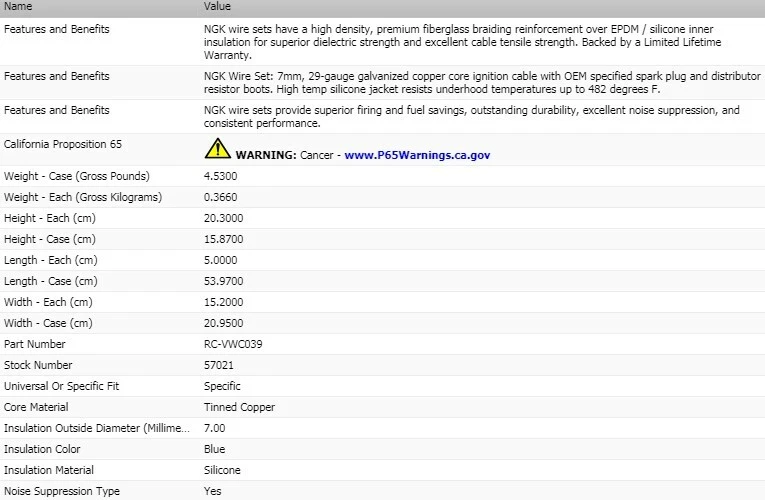Select the value Tinned Copper

click(240, 407)
